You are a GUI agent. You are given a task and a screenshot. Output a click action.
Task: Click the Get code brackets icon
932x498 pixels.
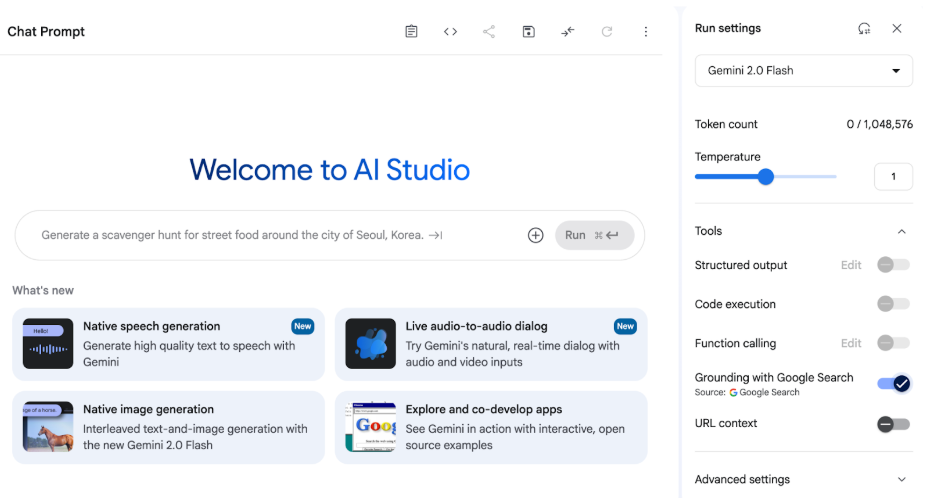(x=451, y=31)
